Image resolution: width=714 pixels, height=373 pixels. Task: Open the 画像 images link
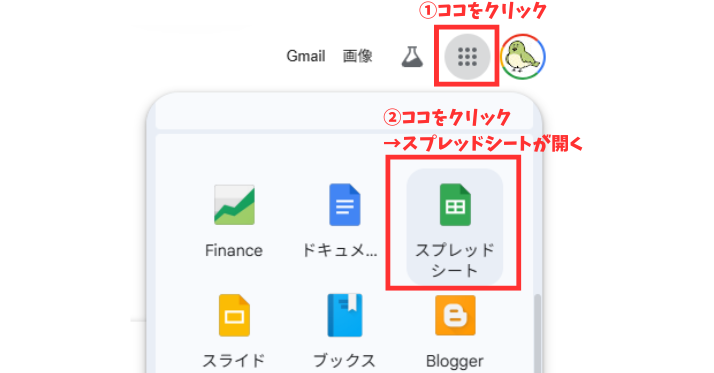coord(357,56)
